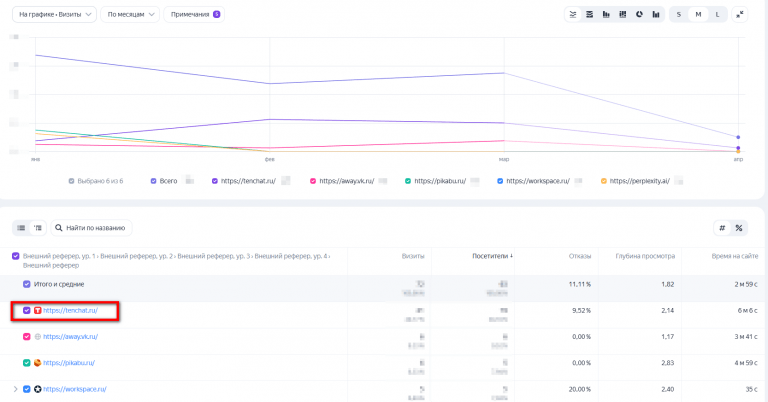
Task: Switch to pie chart view
Action: click(638, 14)
